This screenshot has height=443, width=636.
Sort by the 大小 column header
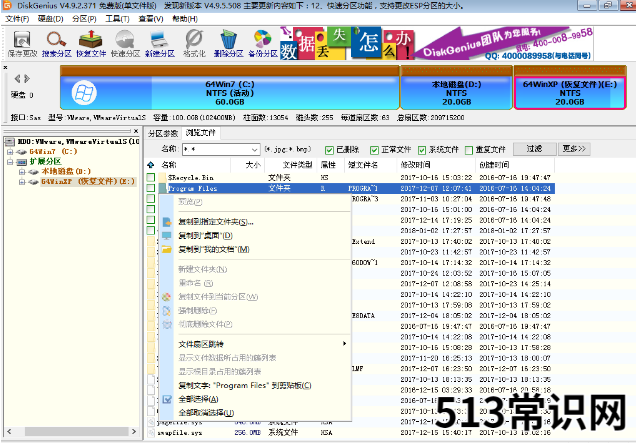coord(247,165)
